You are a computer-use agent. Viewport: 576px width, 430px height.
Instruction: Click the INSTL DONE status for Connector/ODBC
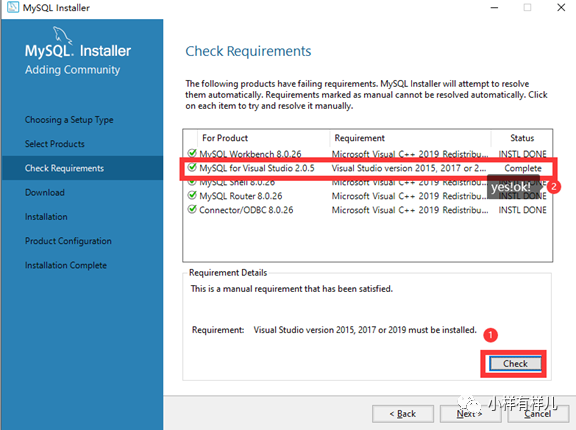point(522,210)
